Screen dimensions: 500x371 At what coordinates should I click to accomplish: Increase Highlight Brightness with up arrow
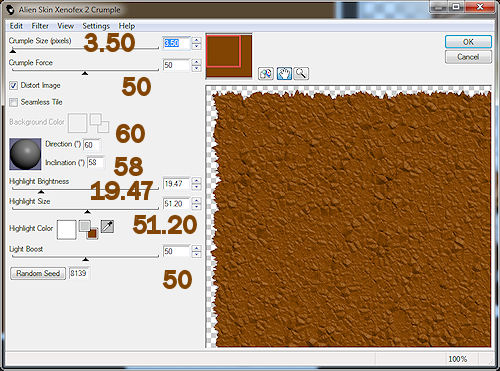point(197,181)
